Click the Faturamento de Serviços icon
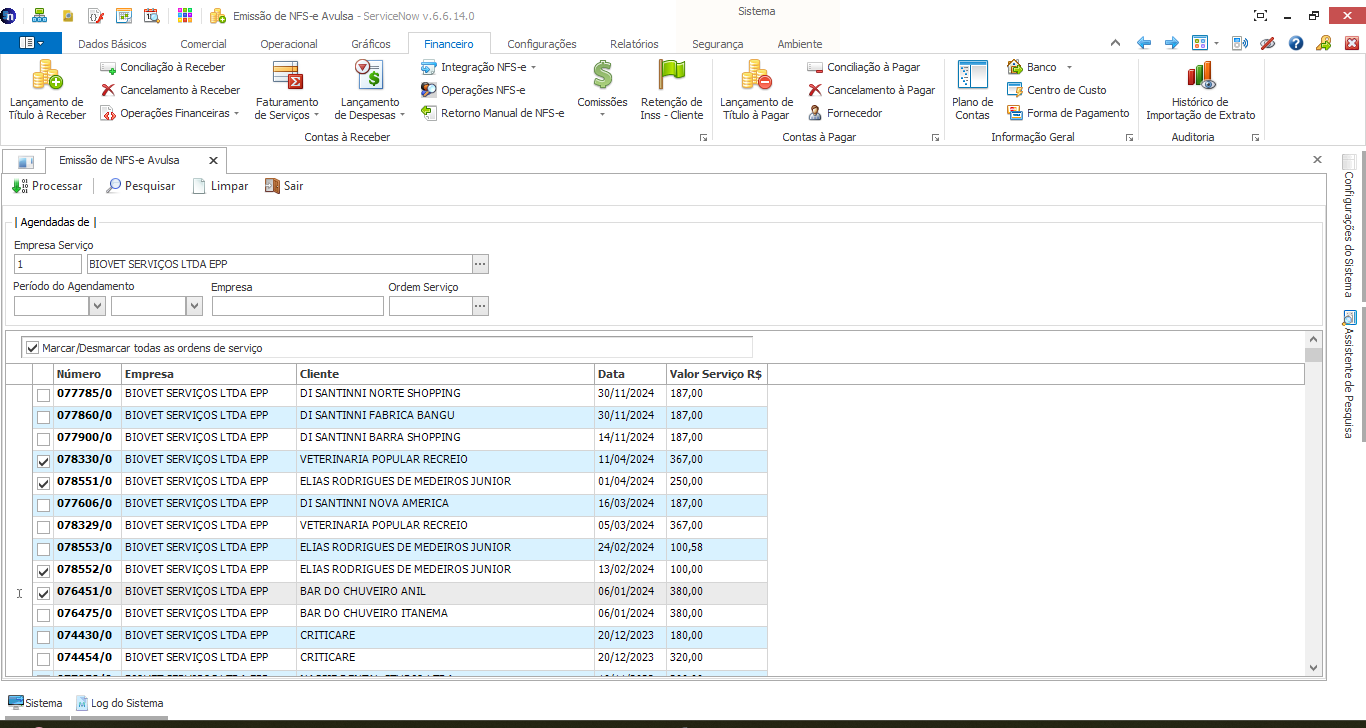 coord(287,77)
